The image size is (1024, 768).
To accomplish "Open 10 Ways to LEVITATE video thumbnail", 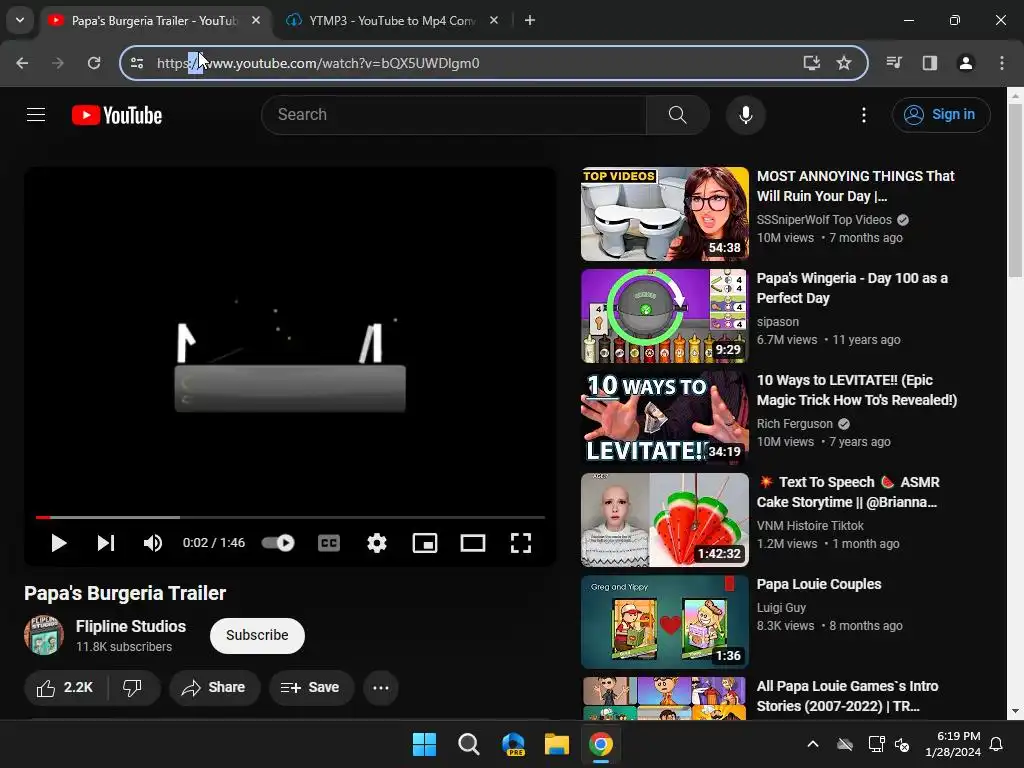I will [x=665, y=418].
